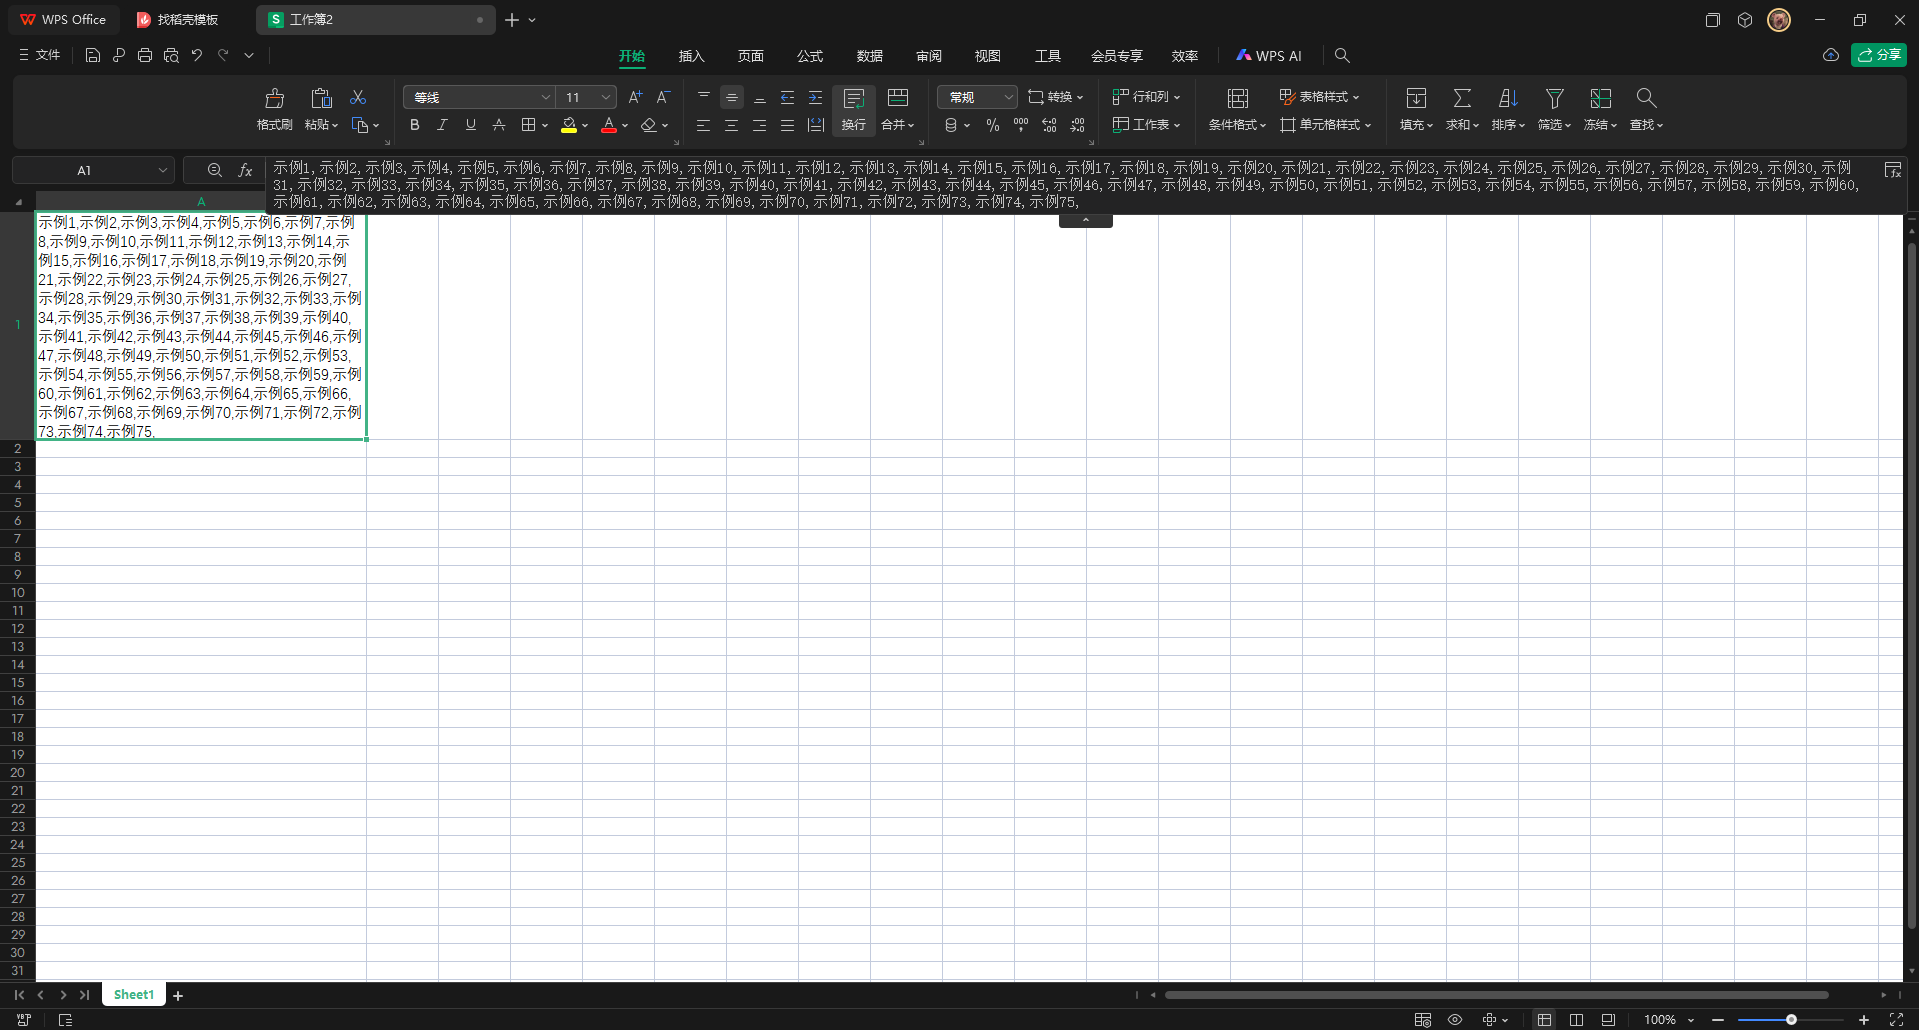1919x1030 pixels.
Task: Open the font size 11 dropdown
Action: click(x=606, y=97)
